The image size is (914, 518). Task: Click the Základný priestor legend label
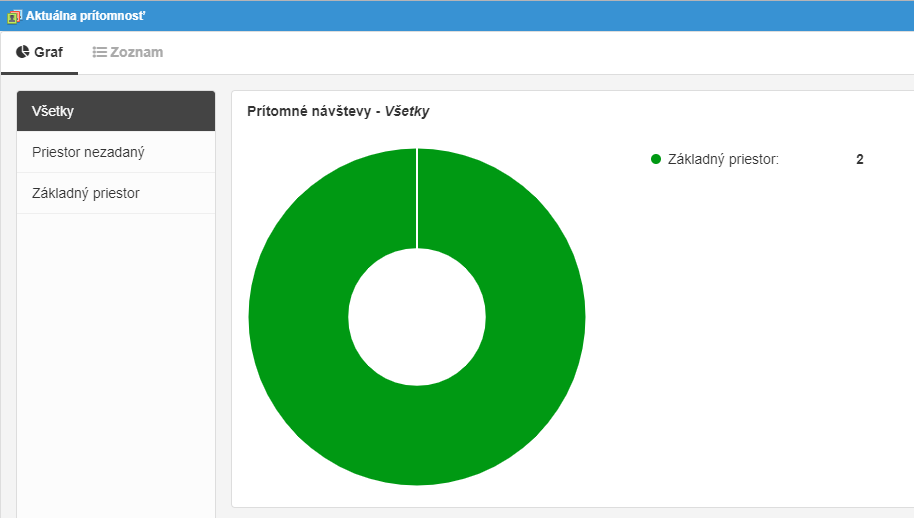(x=723, y=159)
